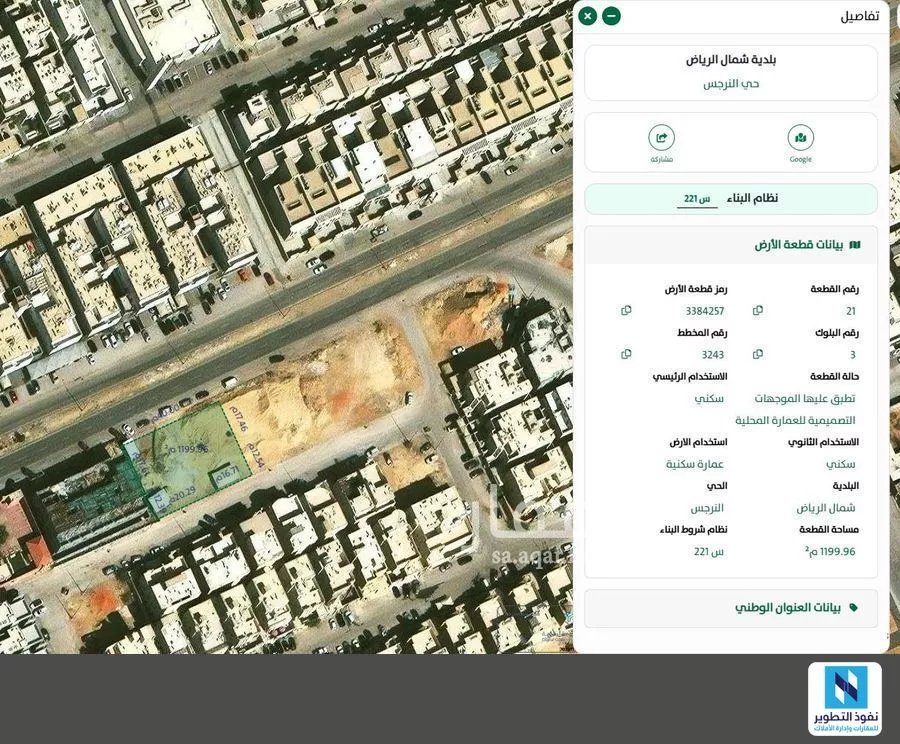Image resolution: width=900 pixels, height=744 pixels.
Task: Copy plan number 3243 using copy icon
Action: tap(625, 353)
